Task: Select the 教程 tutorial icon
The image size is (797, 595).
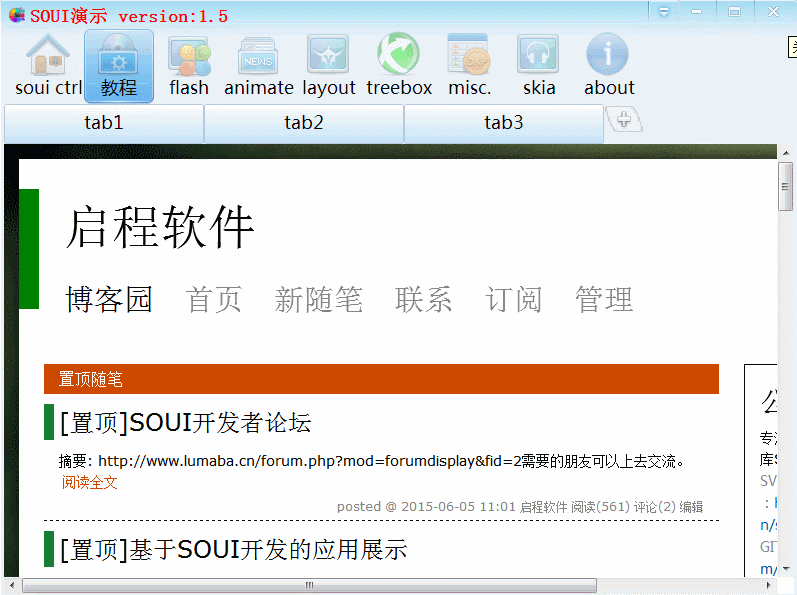Action: 119,66
